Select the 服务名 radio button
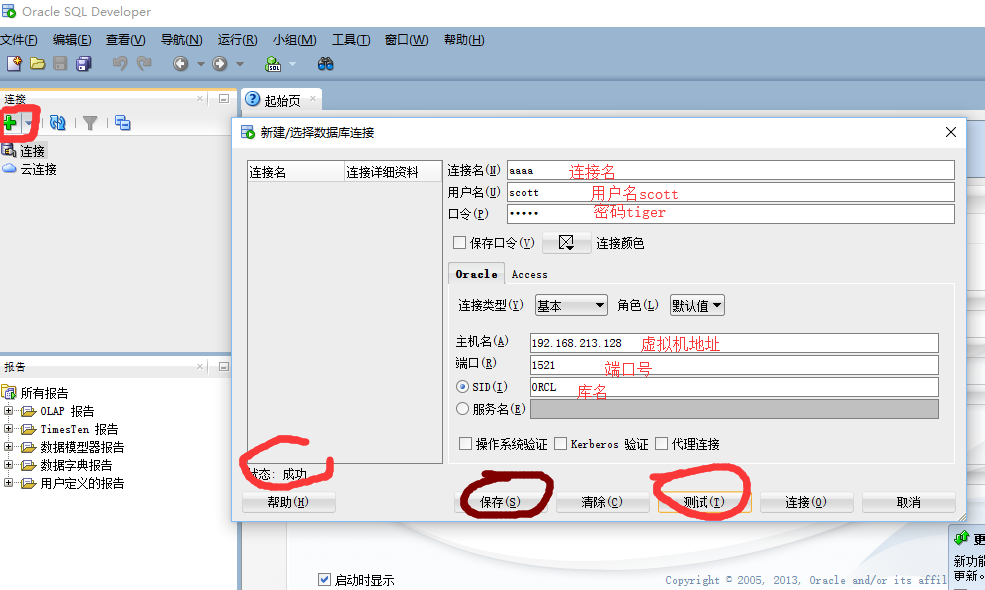Screen dimensions: 985x590 (x=462, y=409)
